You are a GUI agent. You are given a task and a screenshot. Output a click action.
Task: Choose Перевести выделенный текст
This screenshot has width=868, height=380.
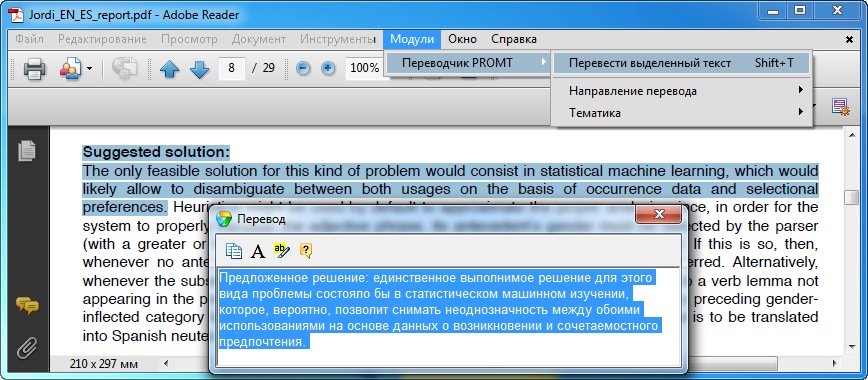(x=681, y=63)
